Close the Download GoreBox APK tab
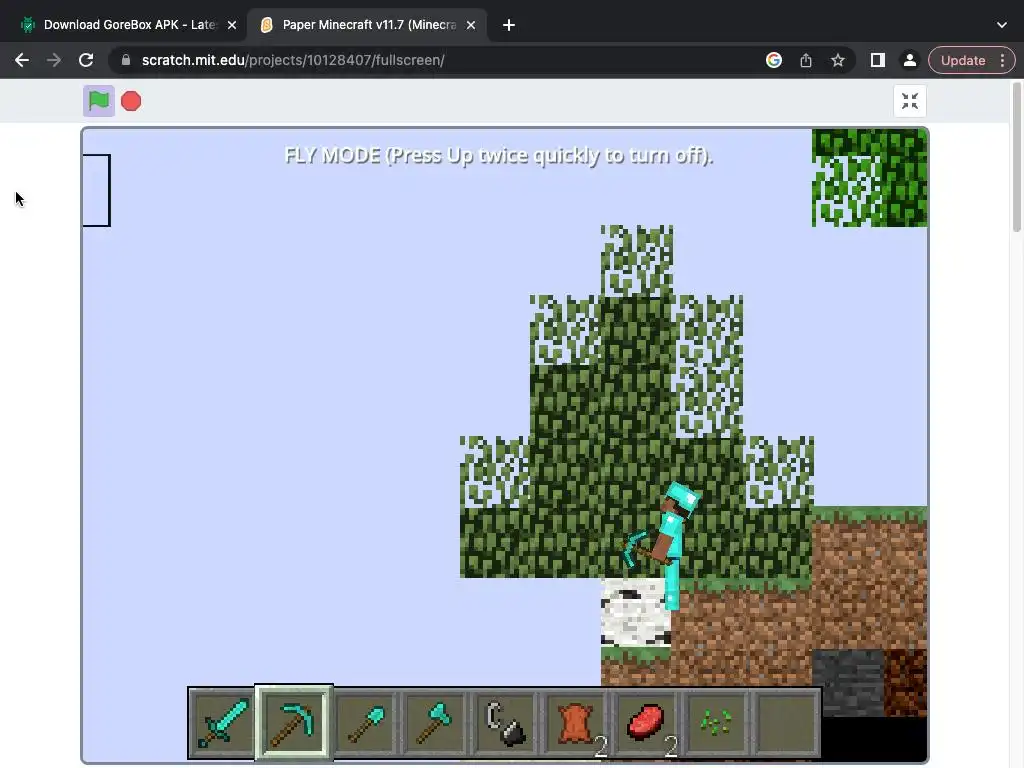 232,25
